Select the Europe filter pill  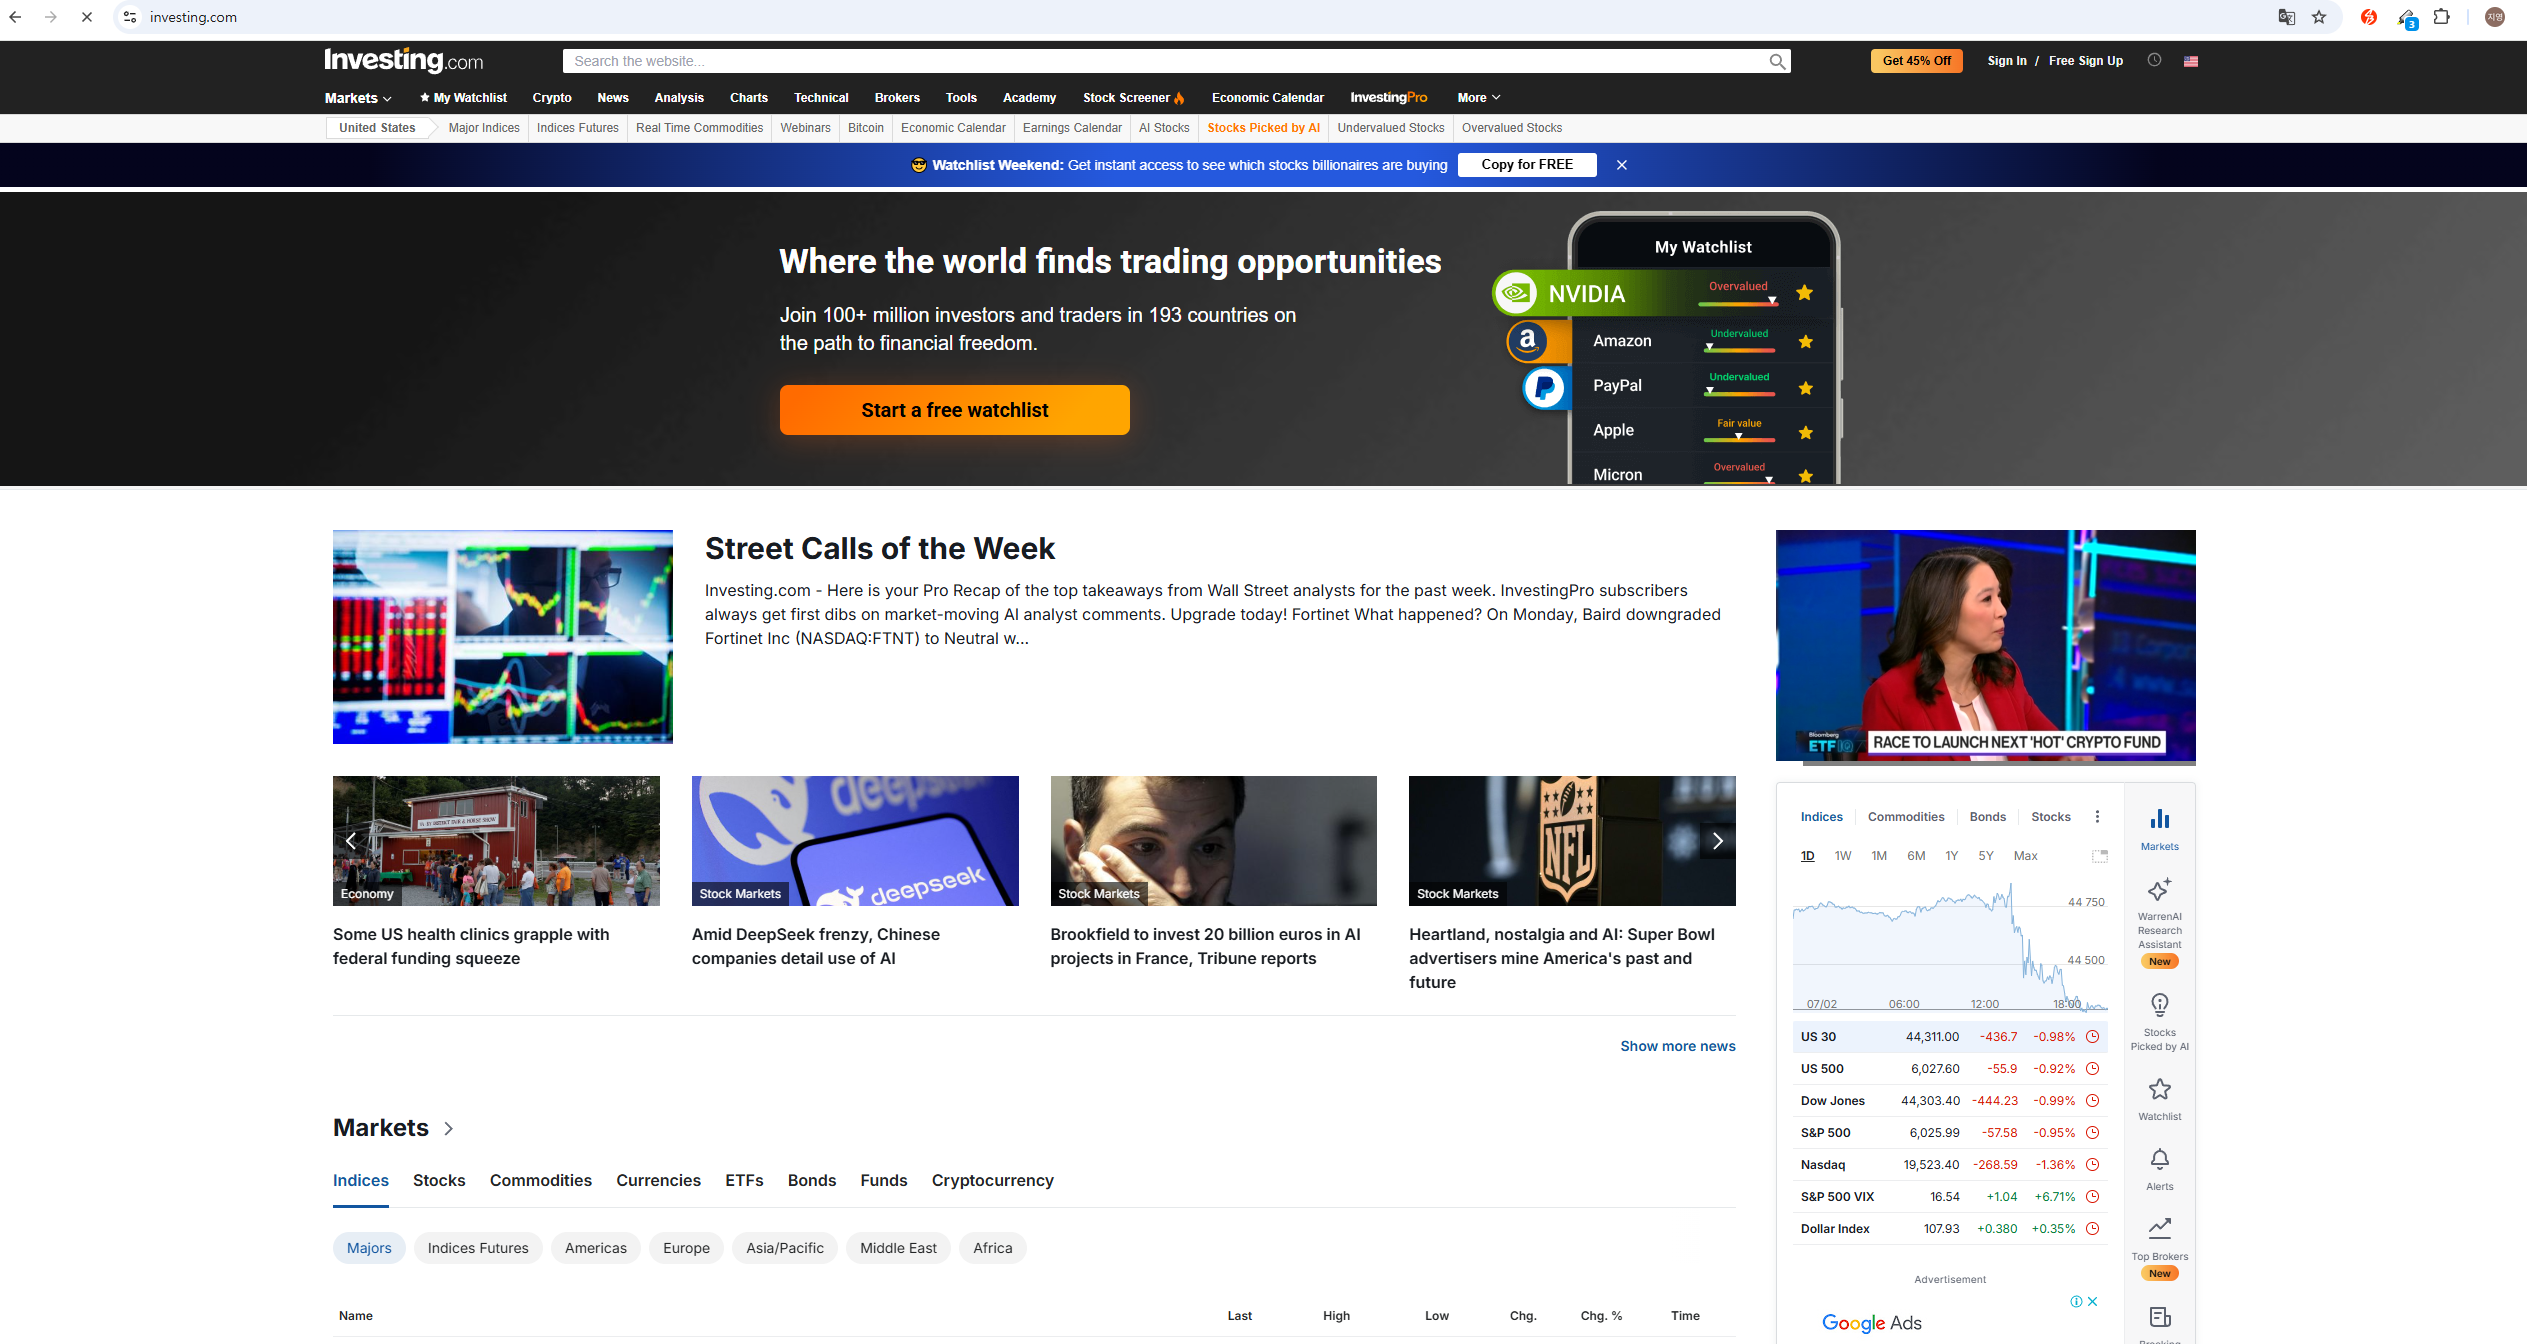coord(686,1248)
